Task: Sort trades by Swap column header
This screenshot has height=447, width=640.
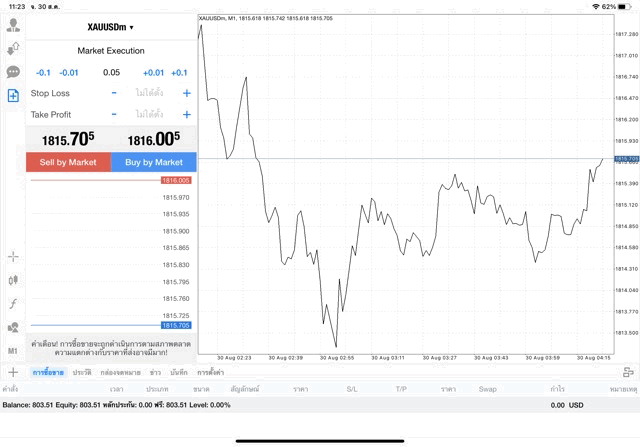Action: [488, 388]
